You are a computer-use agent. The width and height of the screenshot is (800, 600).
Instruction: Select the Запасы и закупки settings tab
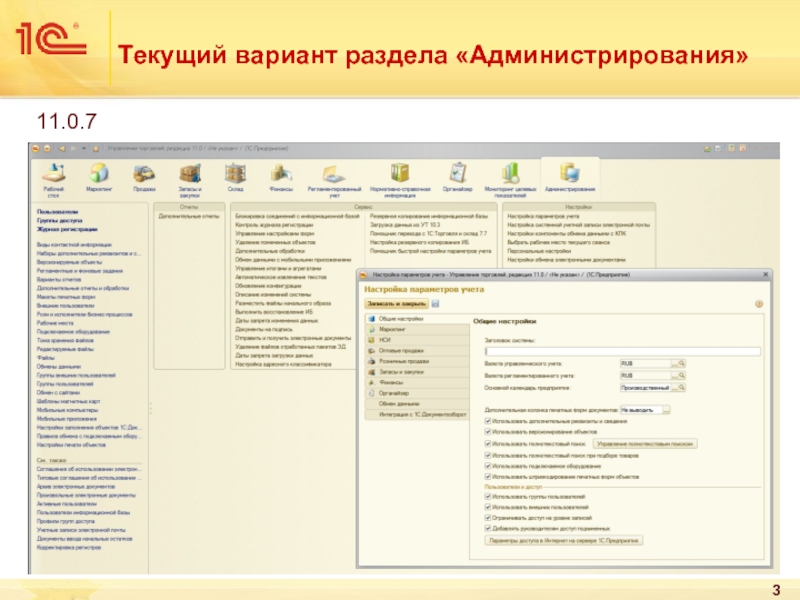tap(400, 372)
